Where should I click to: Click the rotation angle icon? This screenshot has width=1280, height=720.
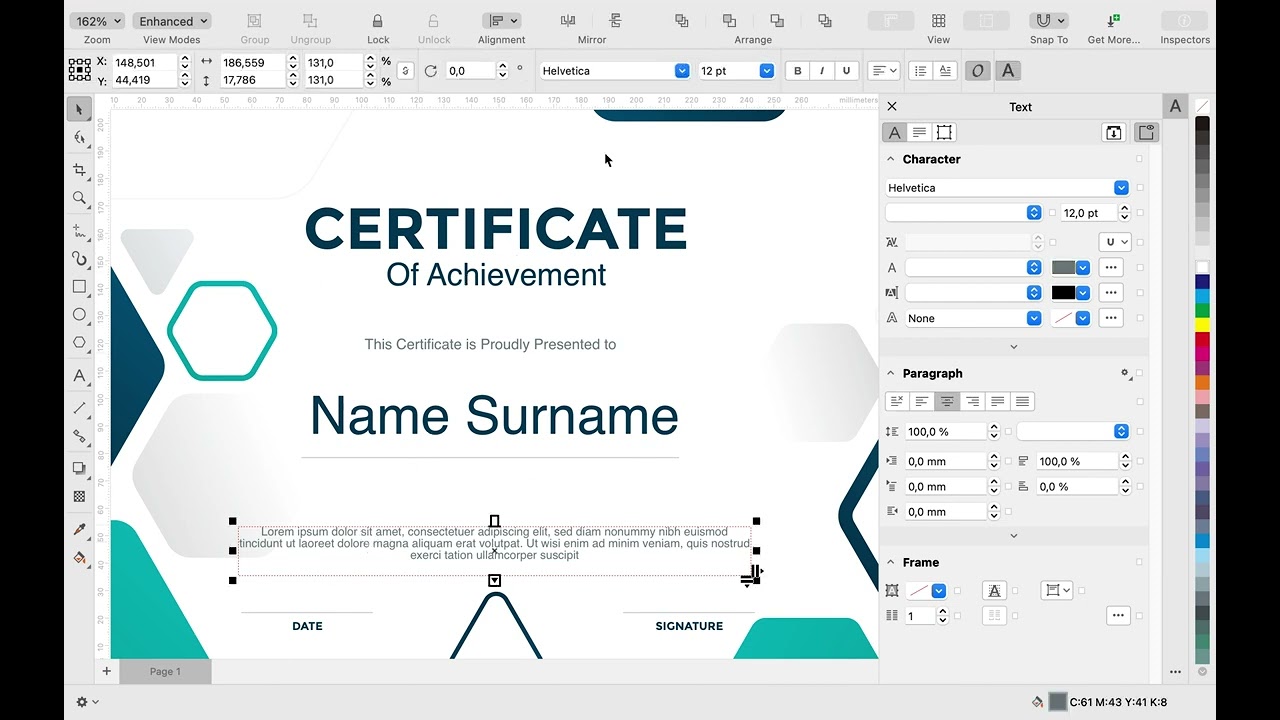pyautogui.click(x=430, y=71)
